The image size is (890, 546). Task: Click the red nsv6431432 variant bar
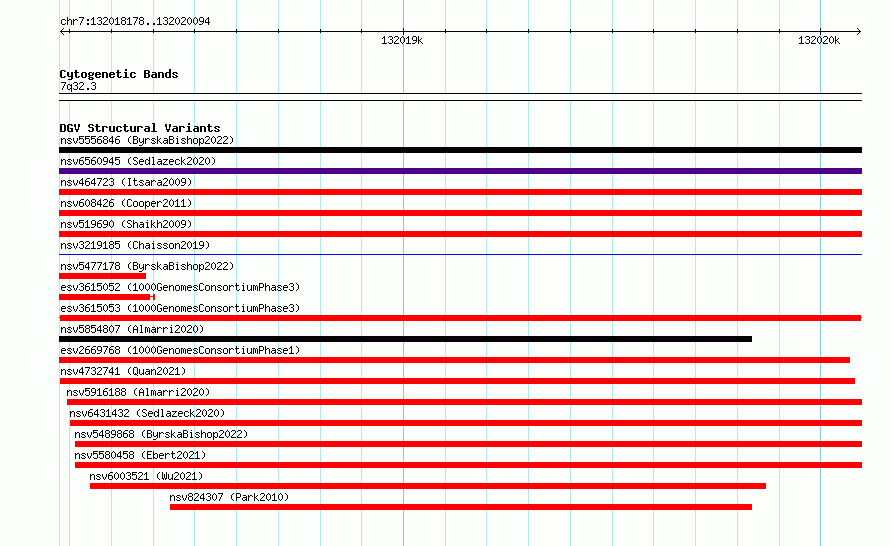(466, 423)
